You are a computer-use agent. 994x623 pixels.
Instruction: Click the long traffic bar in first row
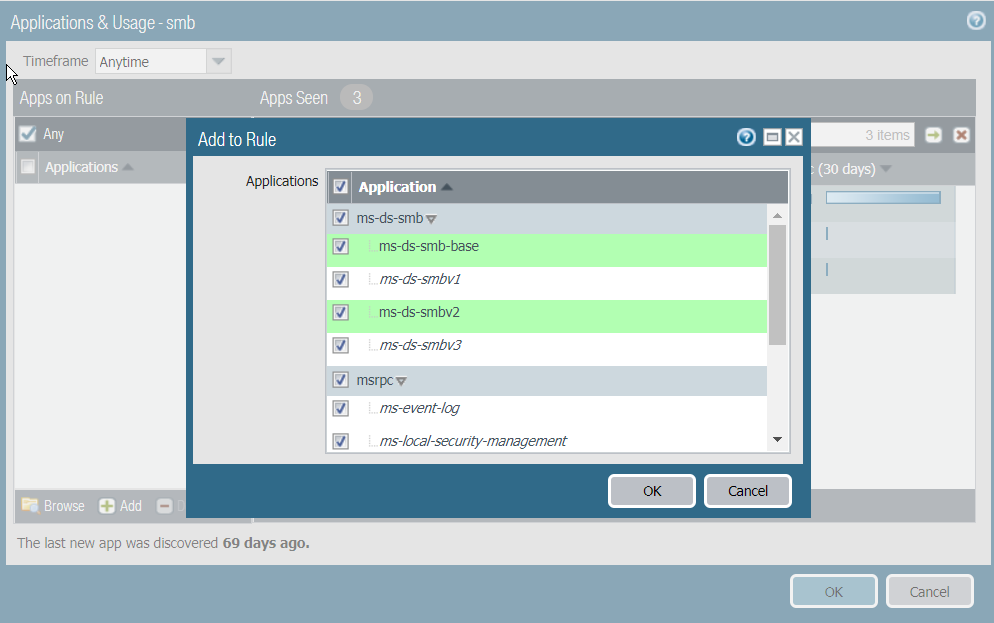coord(883,198)
